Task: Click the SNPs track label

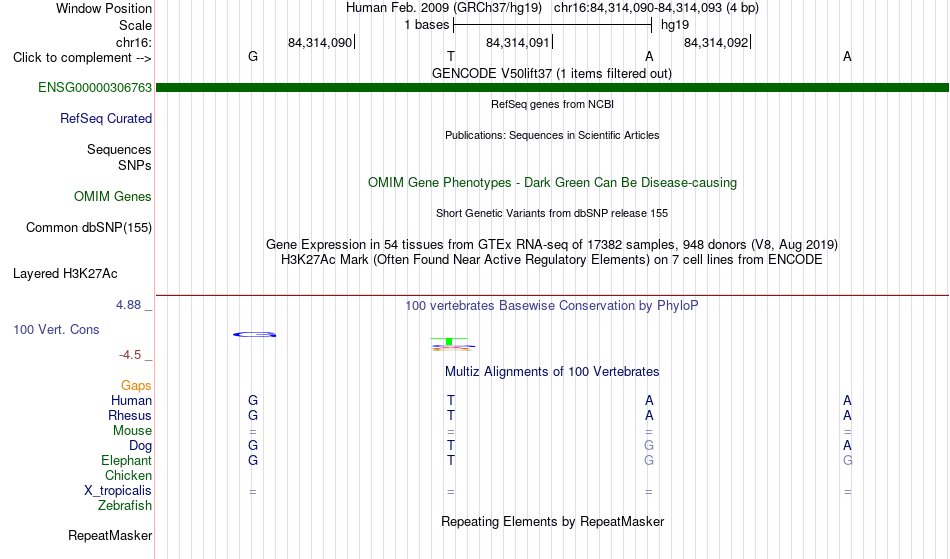Action: pyautogui.click(x=135, y=165)
